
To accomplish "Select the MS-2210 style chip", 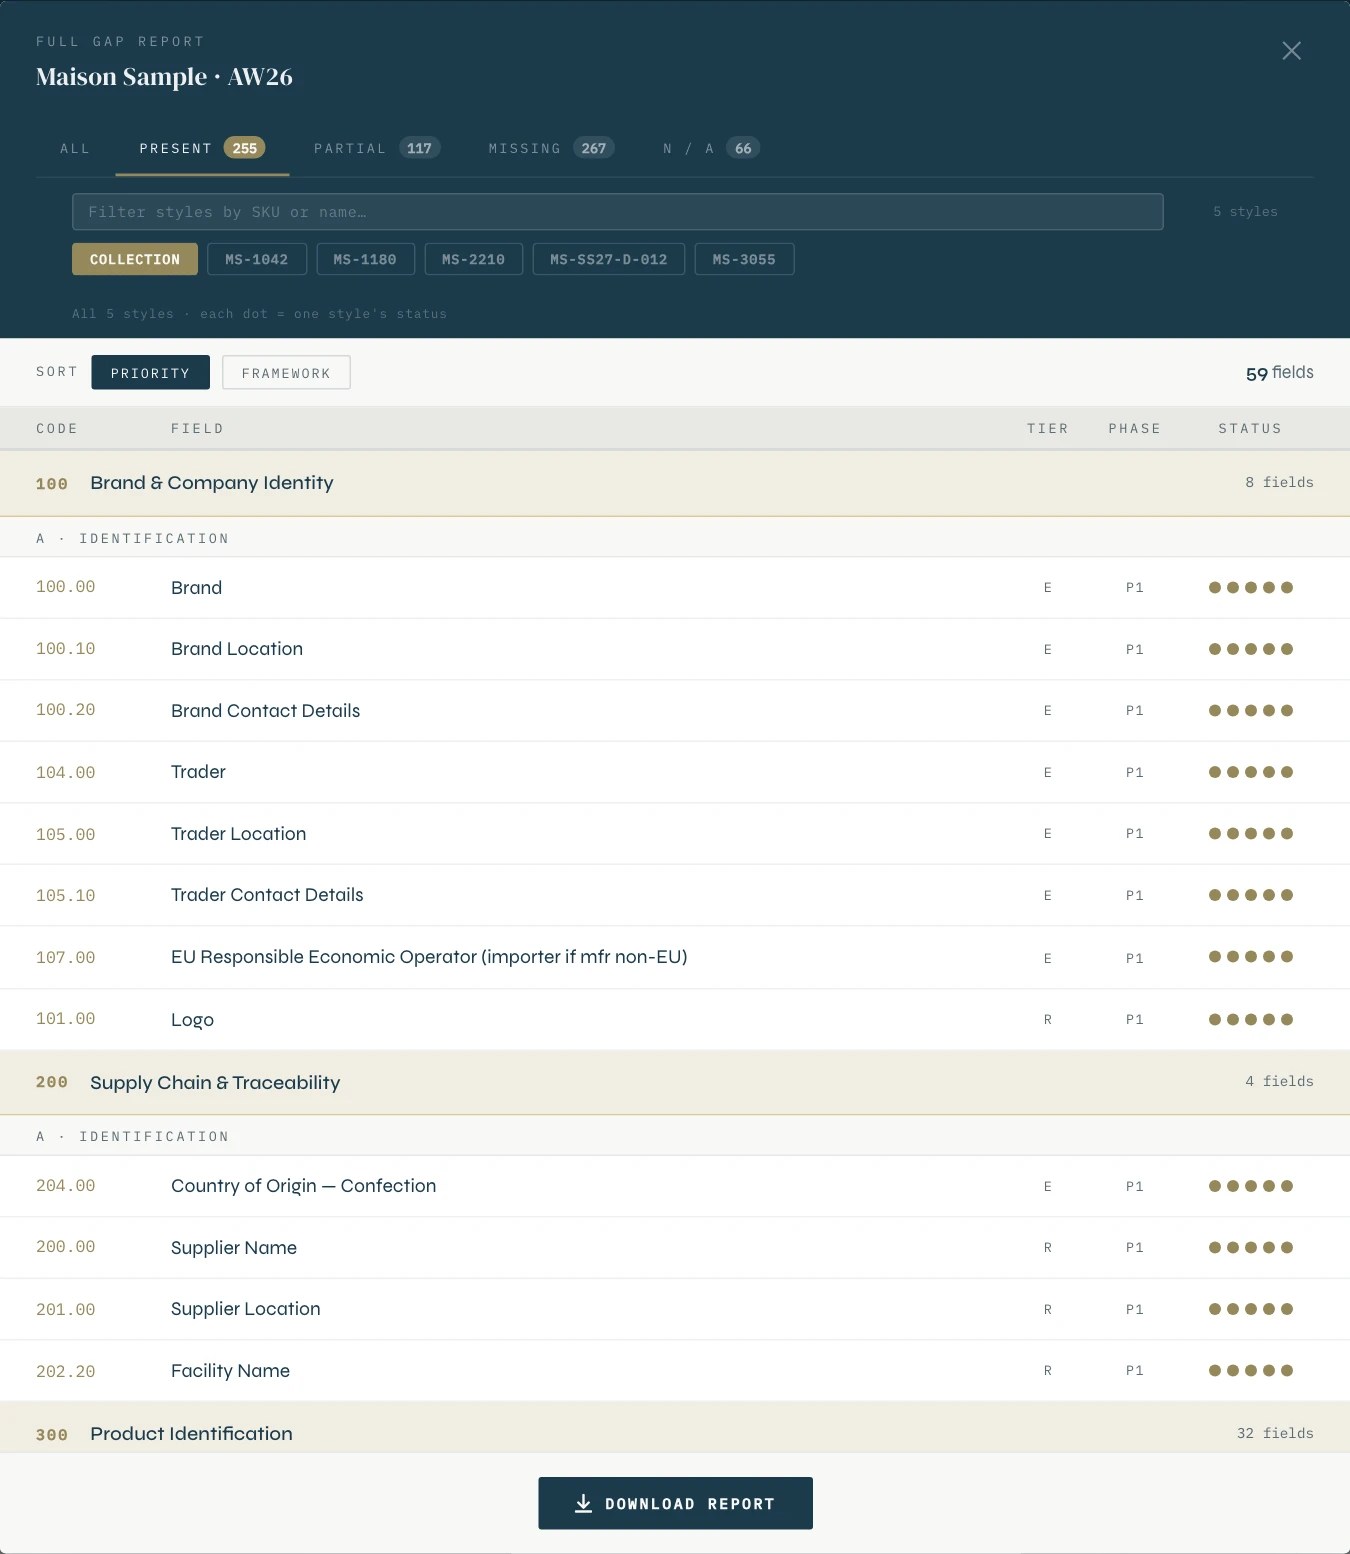I will pyautogui.click(x=474, y=259).
